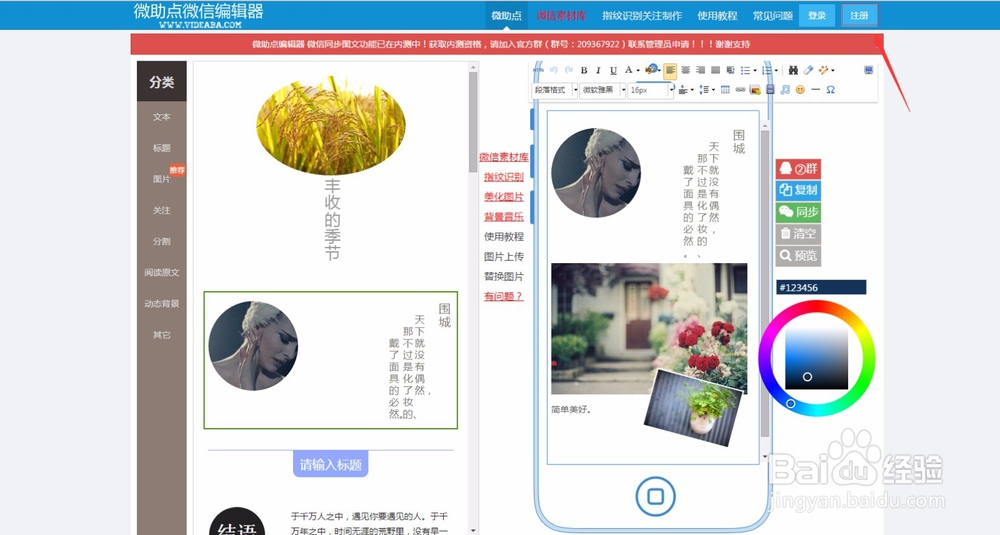Expand magic wand options arrow
This screenshot has height=535, width=1000.
point(833,71)
